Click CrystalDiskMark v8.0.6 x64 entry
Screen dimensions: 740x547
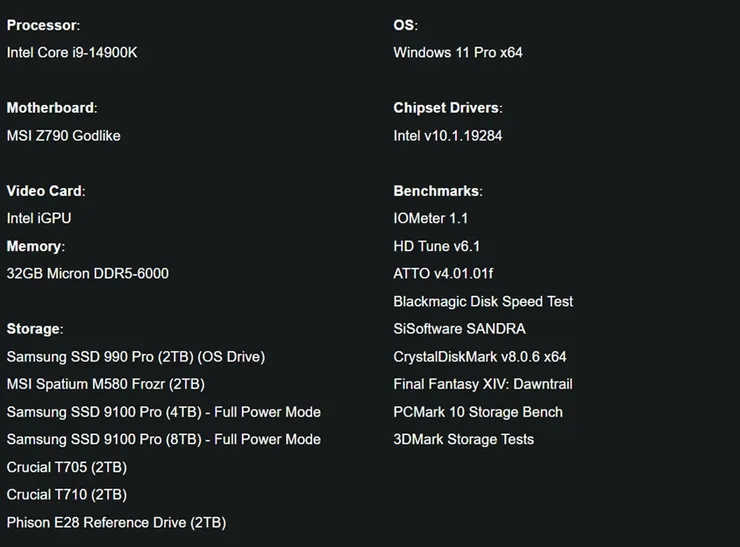point(480,357)
